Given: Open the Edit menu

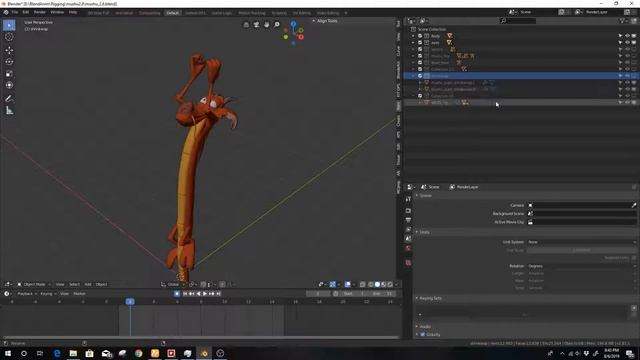Looking at the screenshot, I should [26, 12].
